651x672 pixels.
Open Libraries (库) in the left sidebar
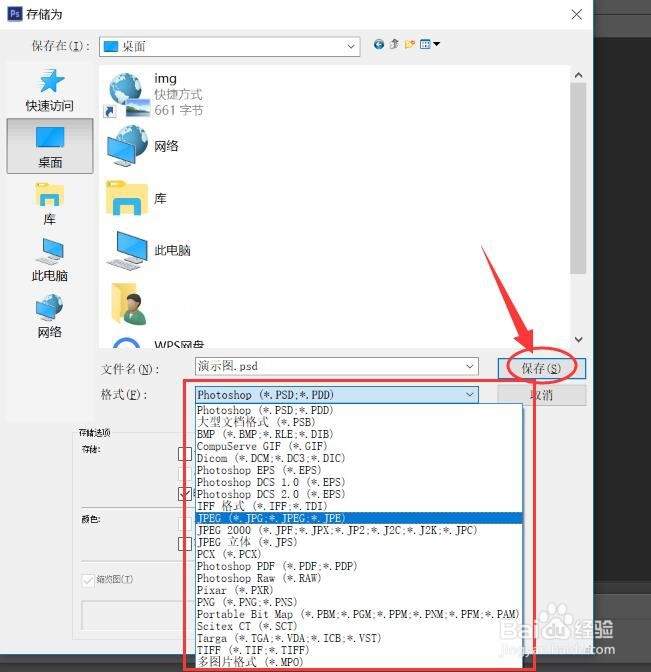point(50,204)
